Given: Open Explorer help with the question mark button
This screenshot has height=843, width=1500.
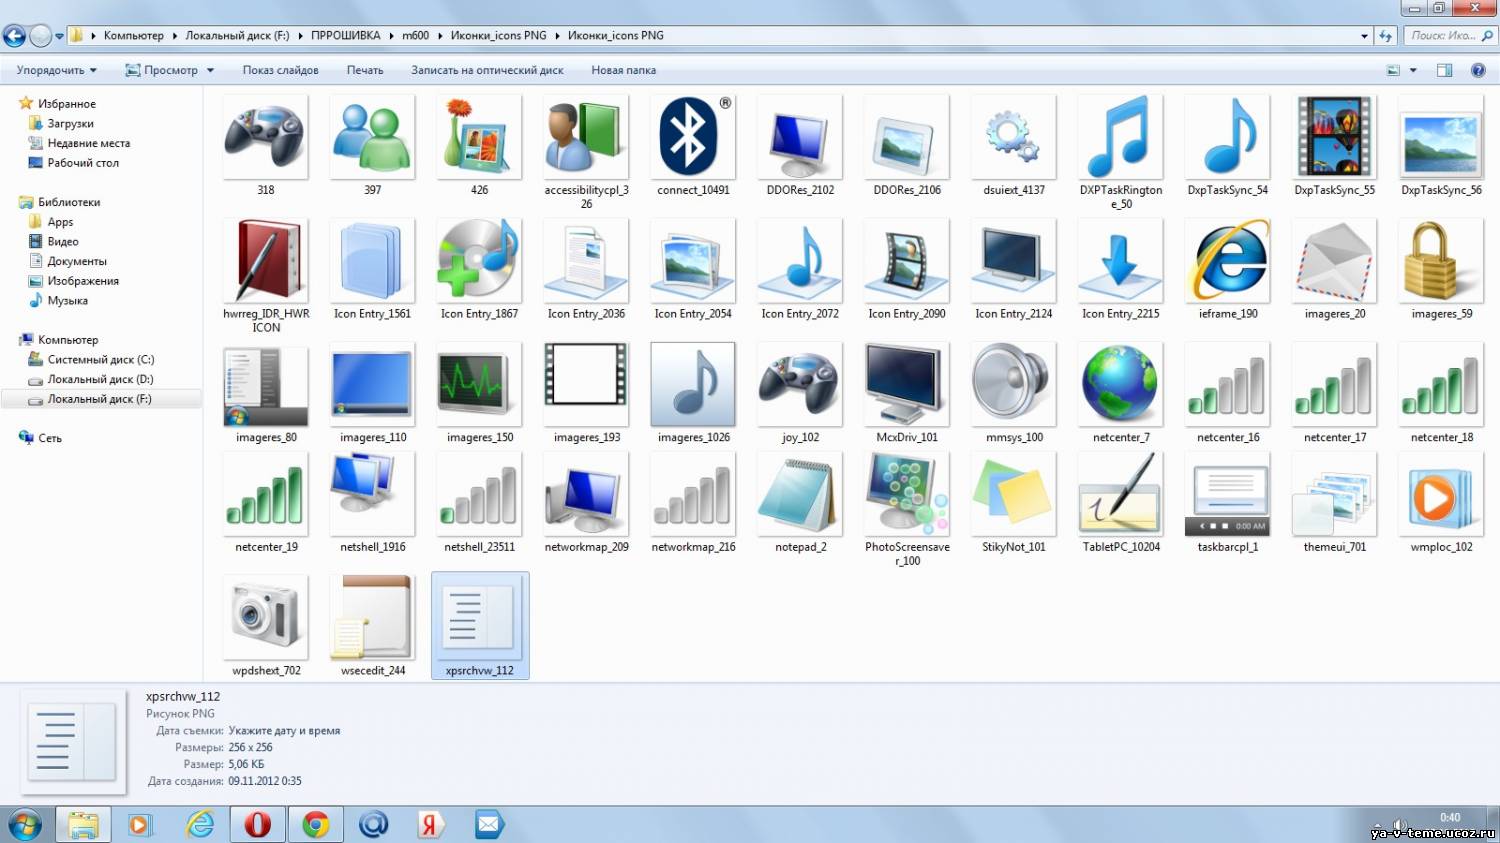Looking at the screenshot, I should [x=1478, y=70].
